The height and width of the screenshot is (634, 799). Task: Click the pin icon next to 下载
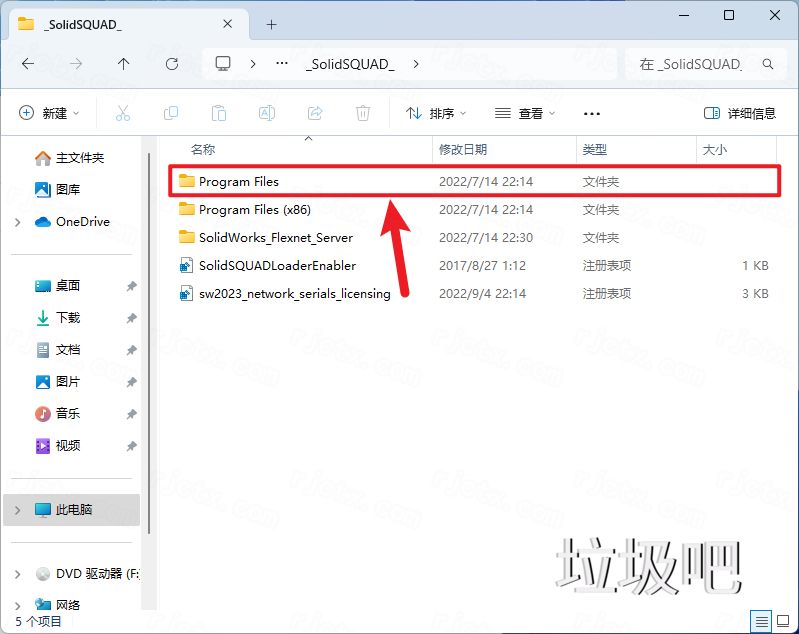pyautogui.click(x=131, y=318)
